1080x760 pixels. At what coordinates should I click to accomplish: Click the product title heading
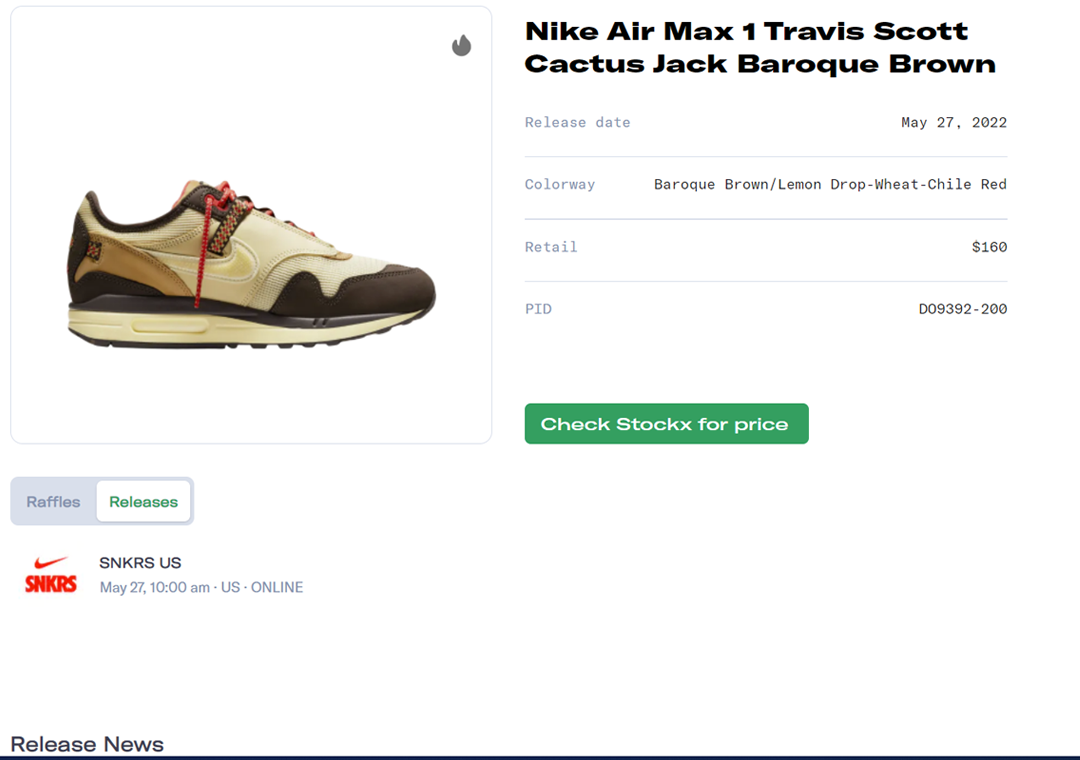(760, 48)
